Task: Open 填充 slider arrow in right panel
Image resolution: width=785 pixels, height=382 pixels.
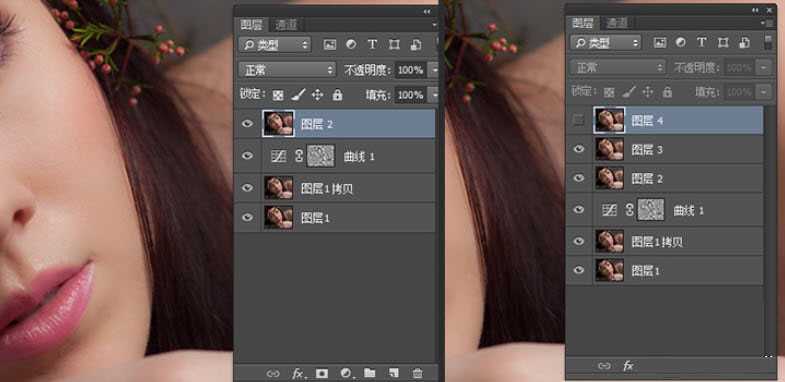Action: click(763, 92)
